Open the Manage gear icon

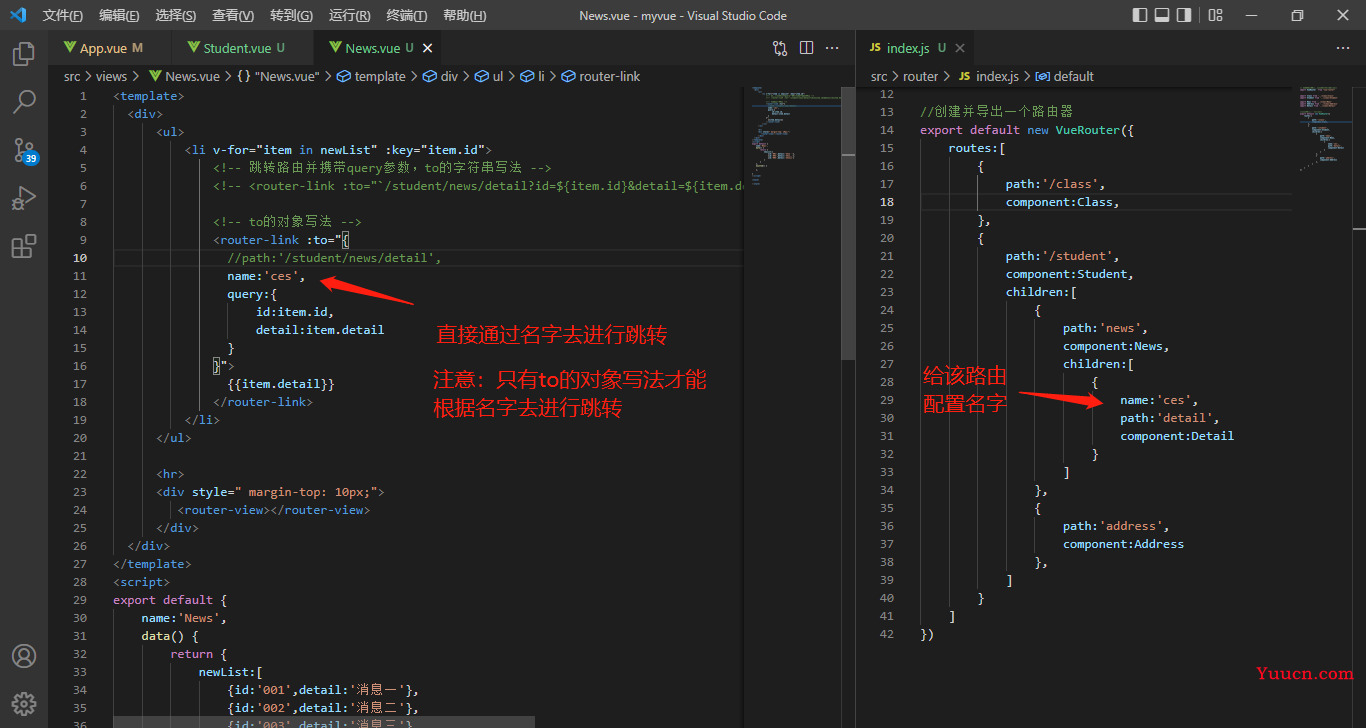(x=24, y=703)
